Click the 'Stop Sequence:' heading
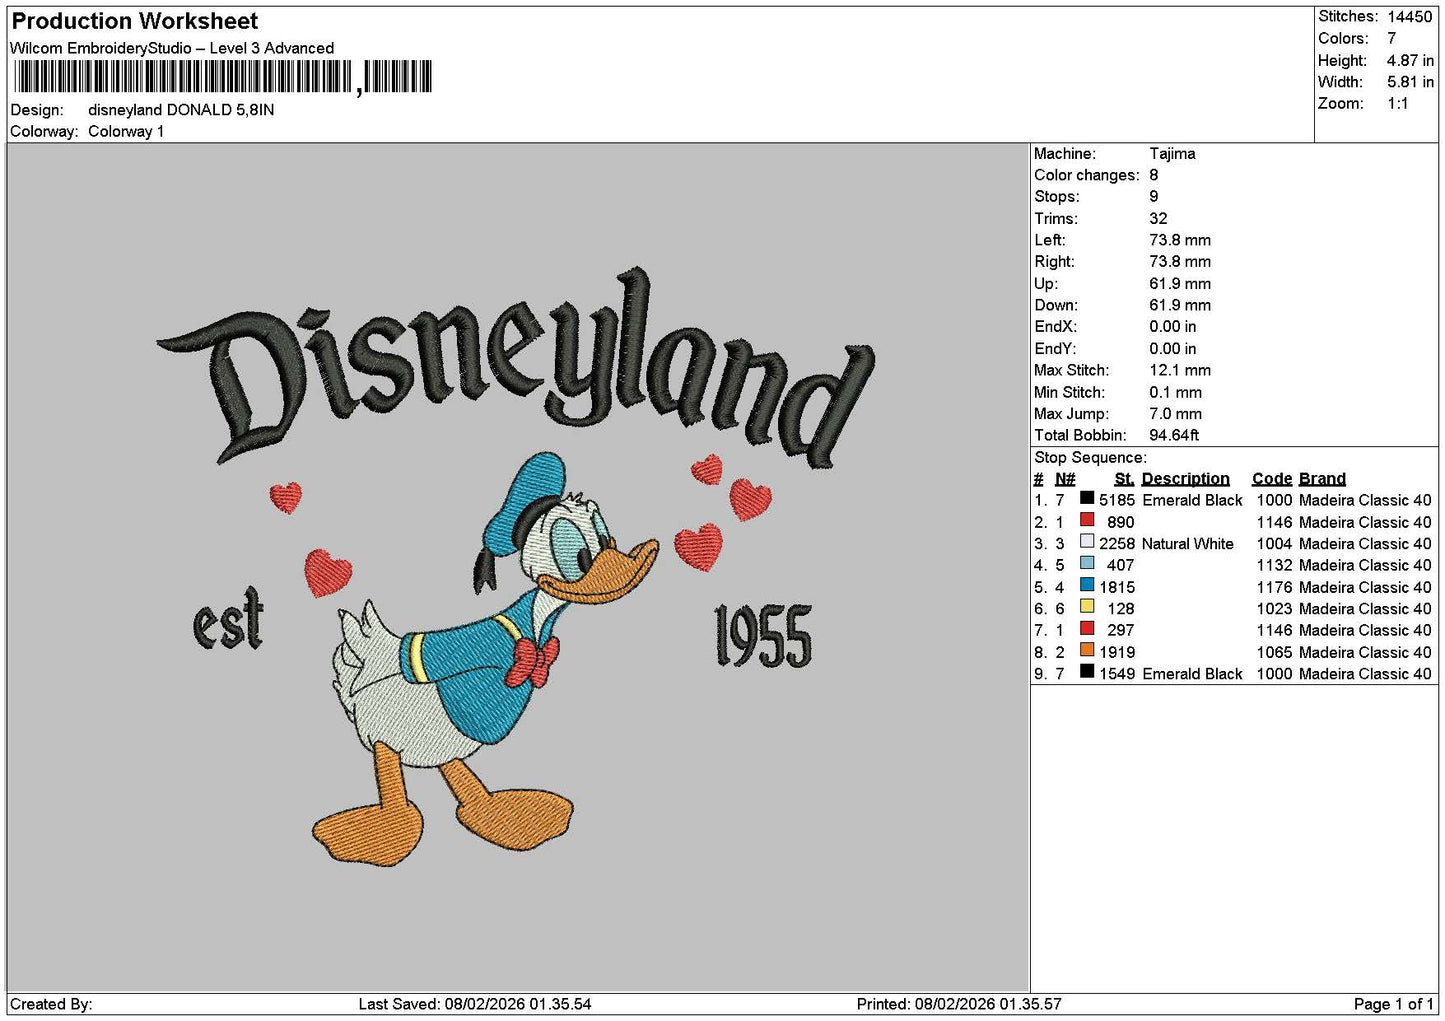 [x=1090, y=457]
